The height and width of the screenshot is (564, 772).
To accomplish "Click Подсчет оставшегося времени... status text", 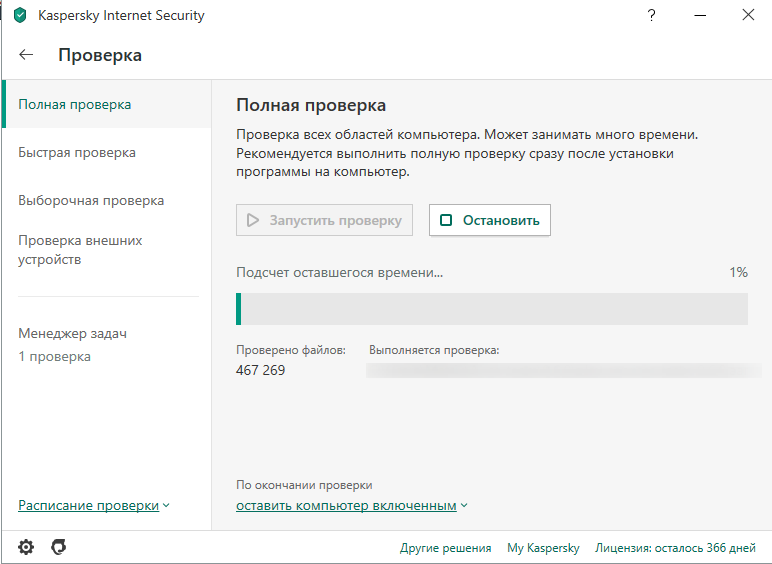I will [340, 273].
